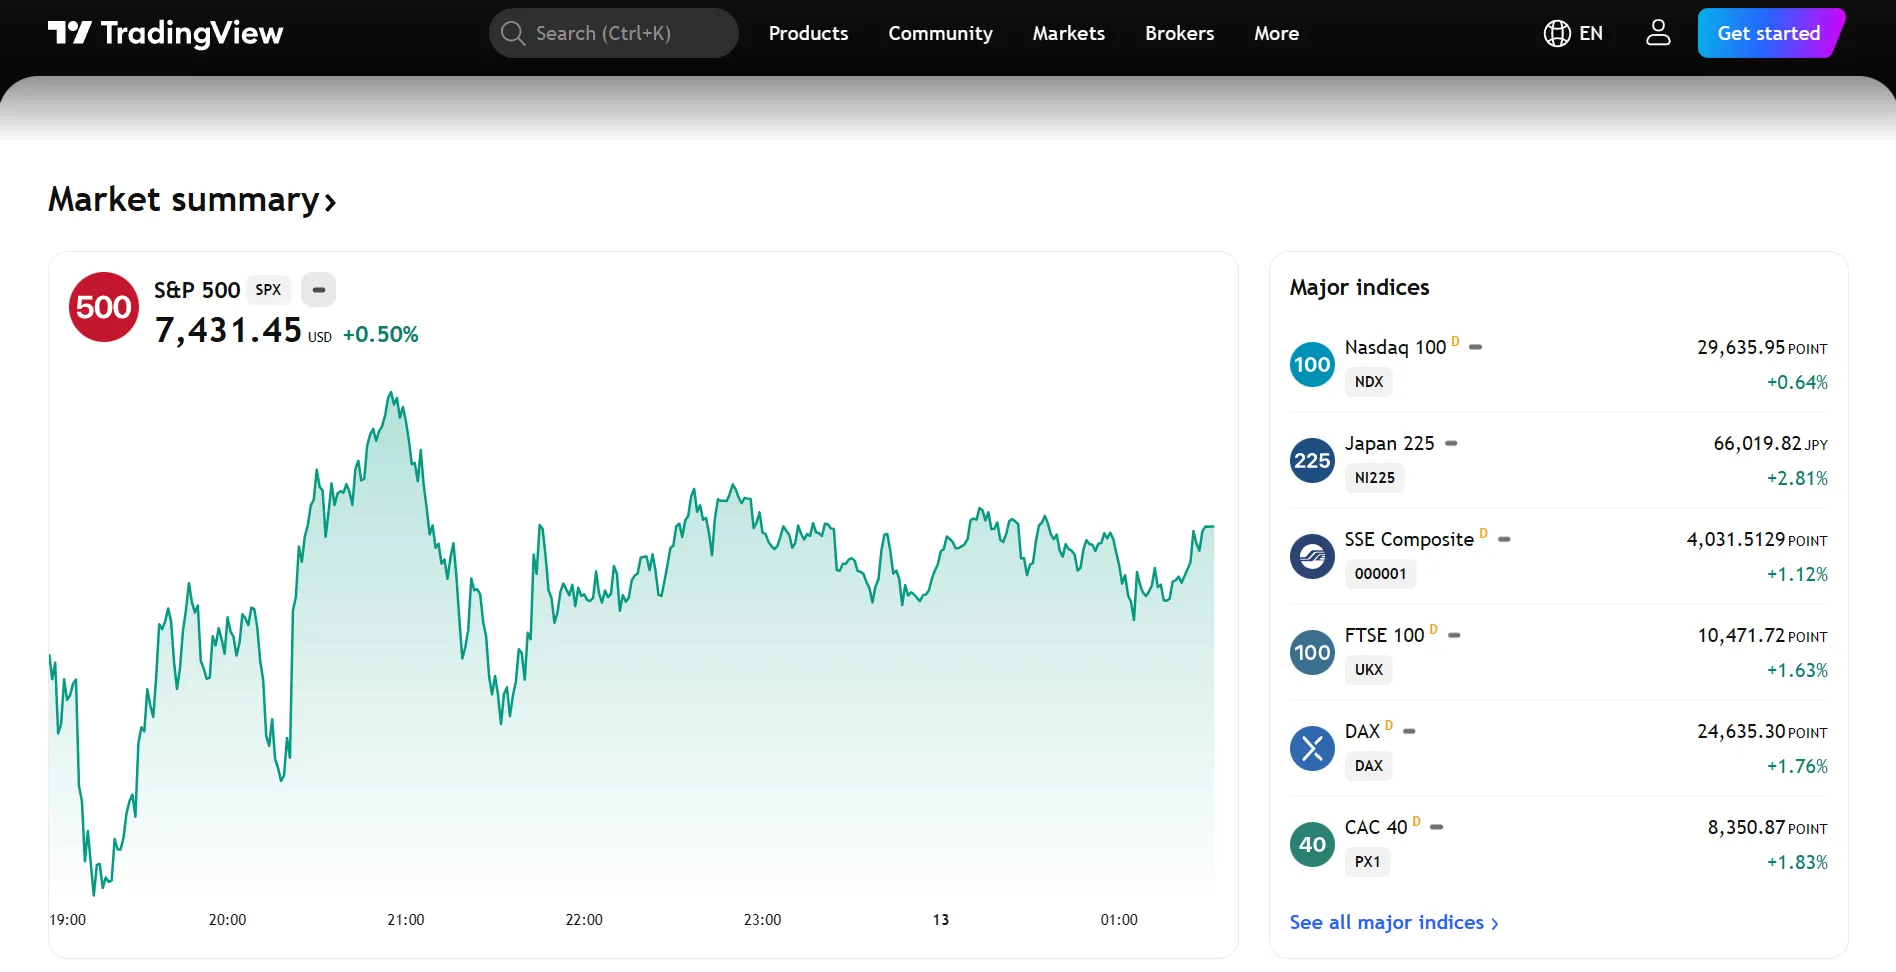Click the delayed data D marker on Nasdaq 100

coord(1455,342)
